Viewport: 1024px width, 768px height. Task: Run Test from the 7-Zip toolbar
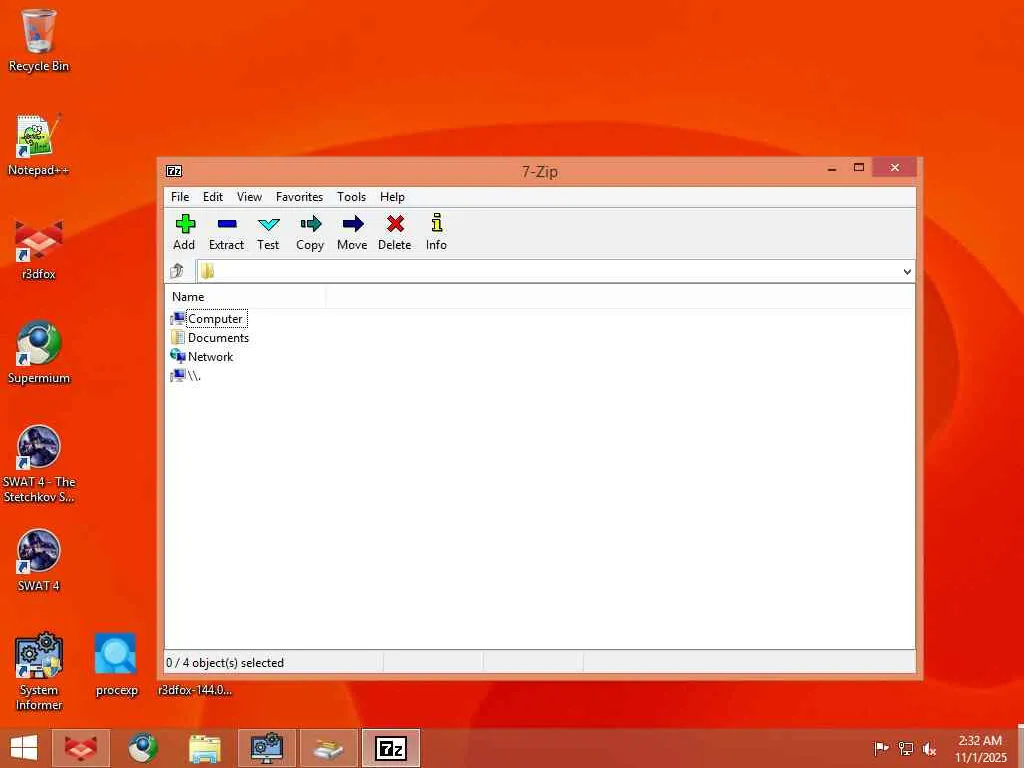(x=268, y=232)
